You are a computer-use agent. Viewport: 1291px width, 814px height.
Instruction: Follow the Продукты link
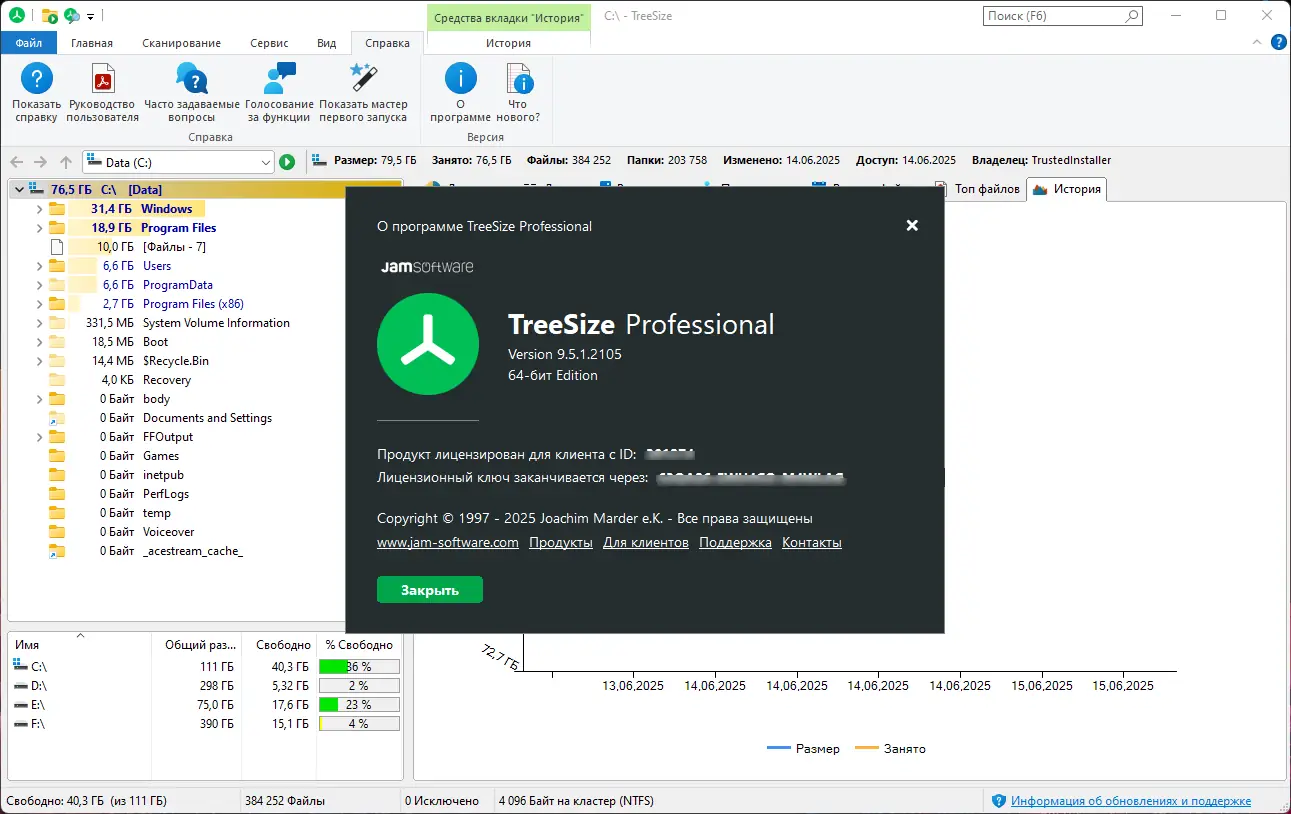tap(561, 543)
